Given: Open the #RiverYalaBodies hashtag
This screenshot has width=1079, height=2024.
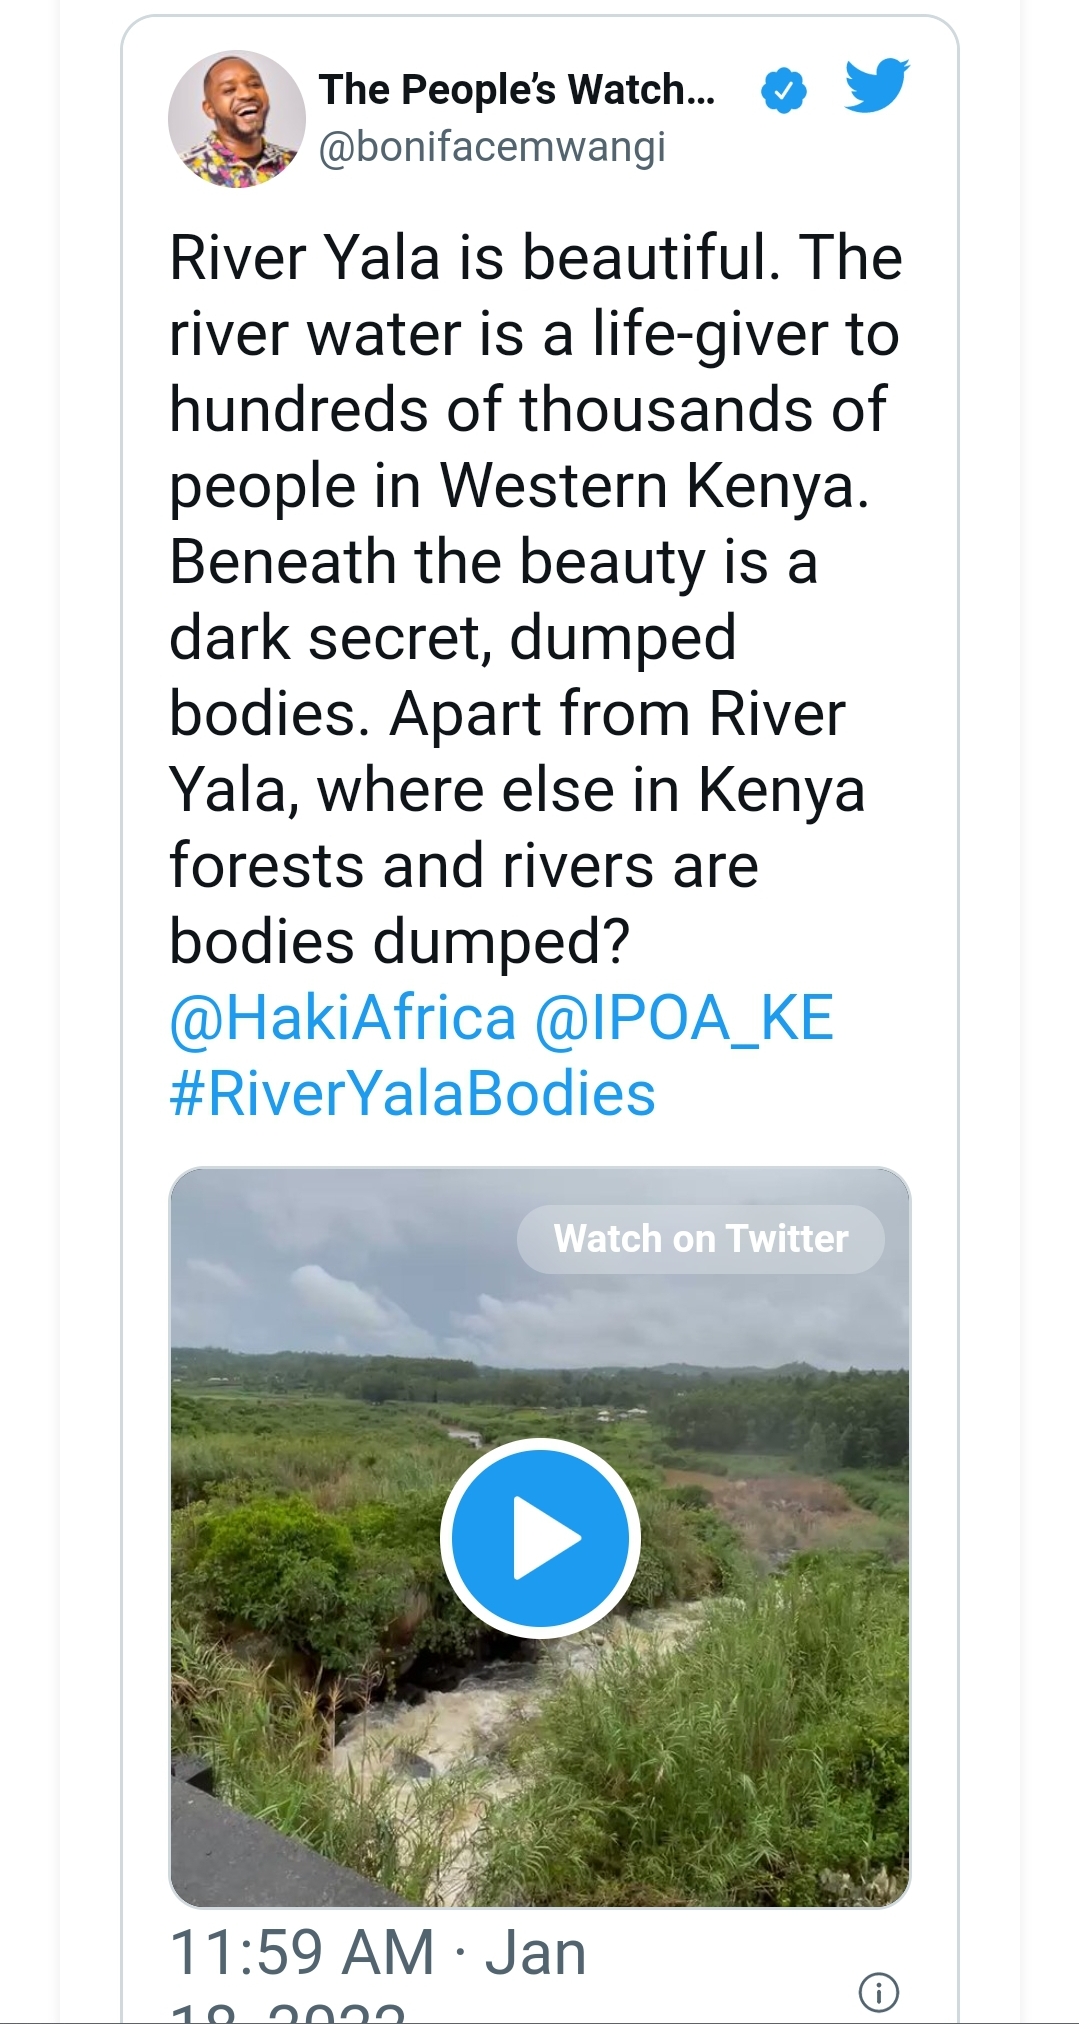Looking at the screenshot, I should coord(412,1094).
